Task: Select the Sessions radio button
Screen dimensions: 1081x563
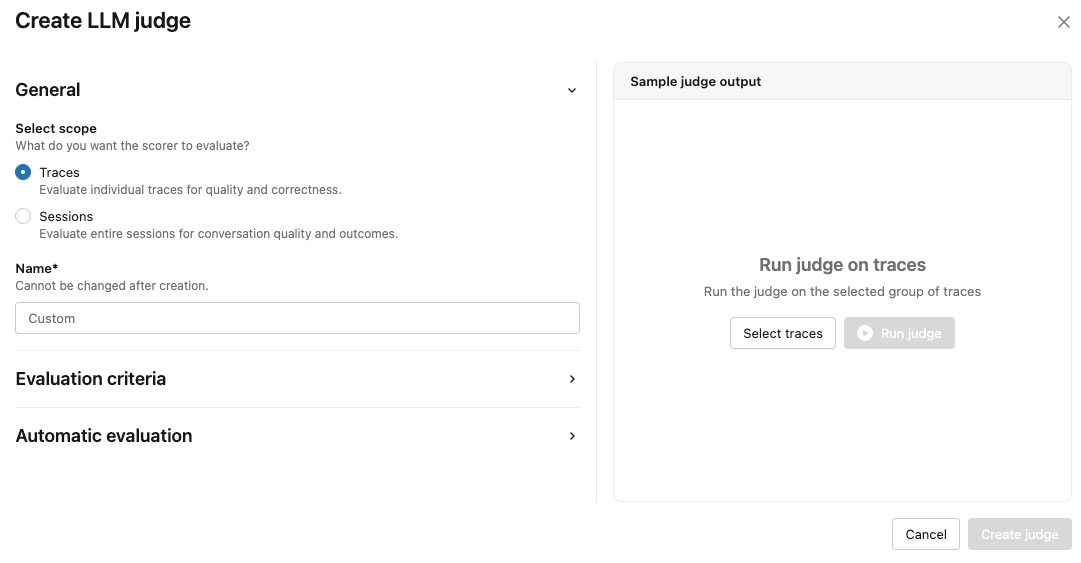Action: point(23,216)
